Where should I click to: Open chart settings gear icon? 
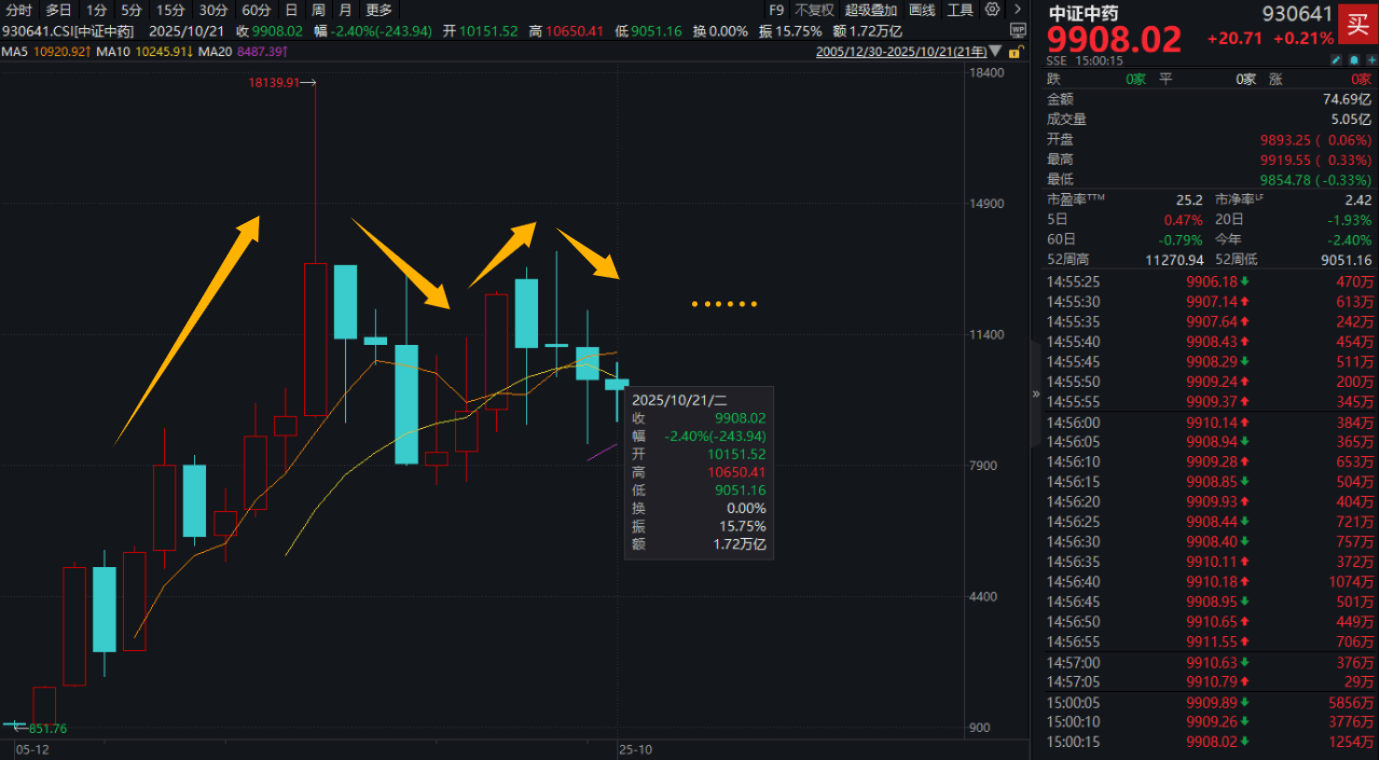point(992,10)
